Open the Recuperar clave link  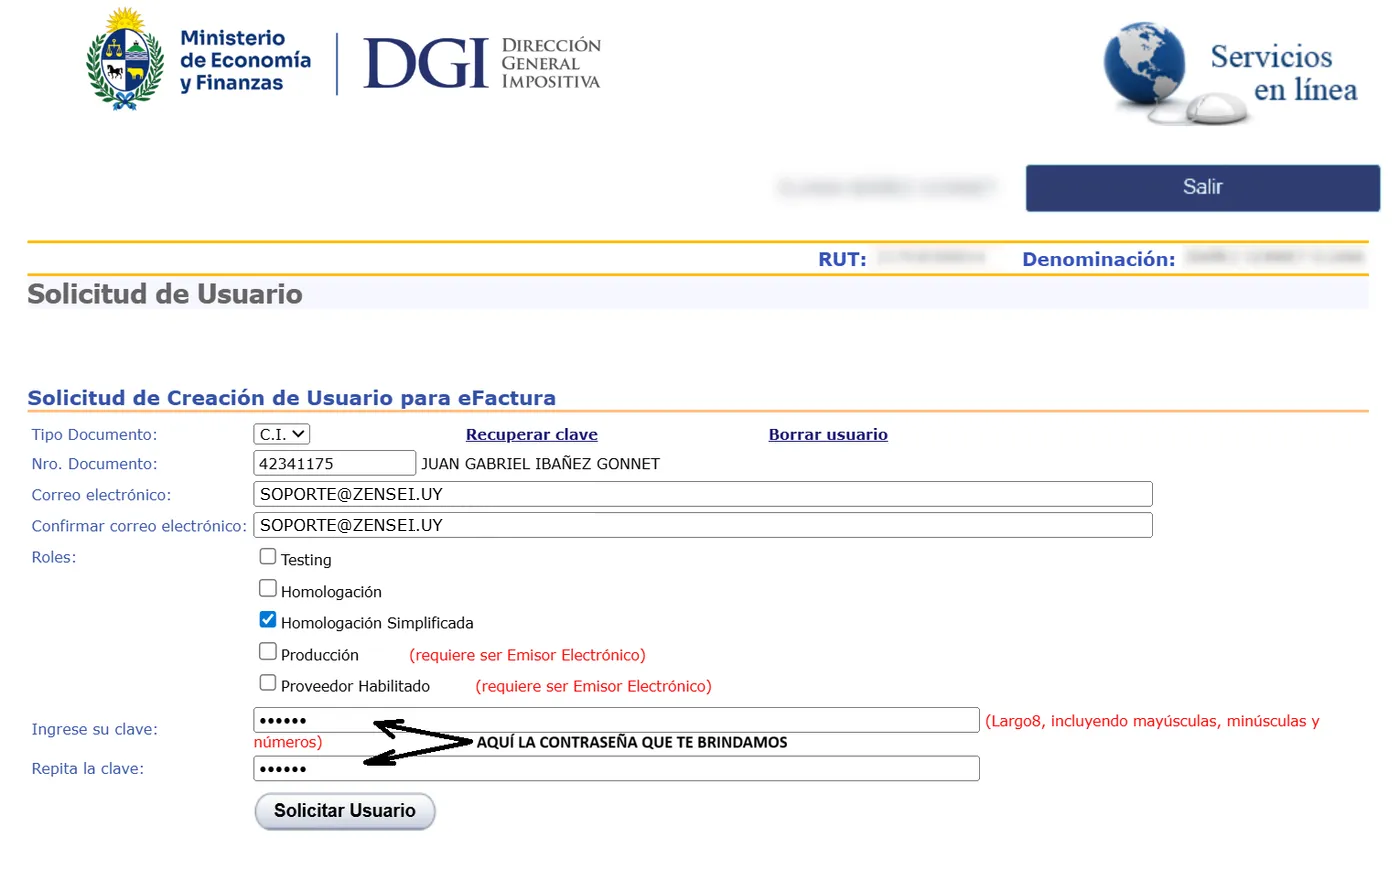[x=532, y=434]
